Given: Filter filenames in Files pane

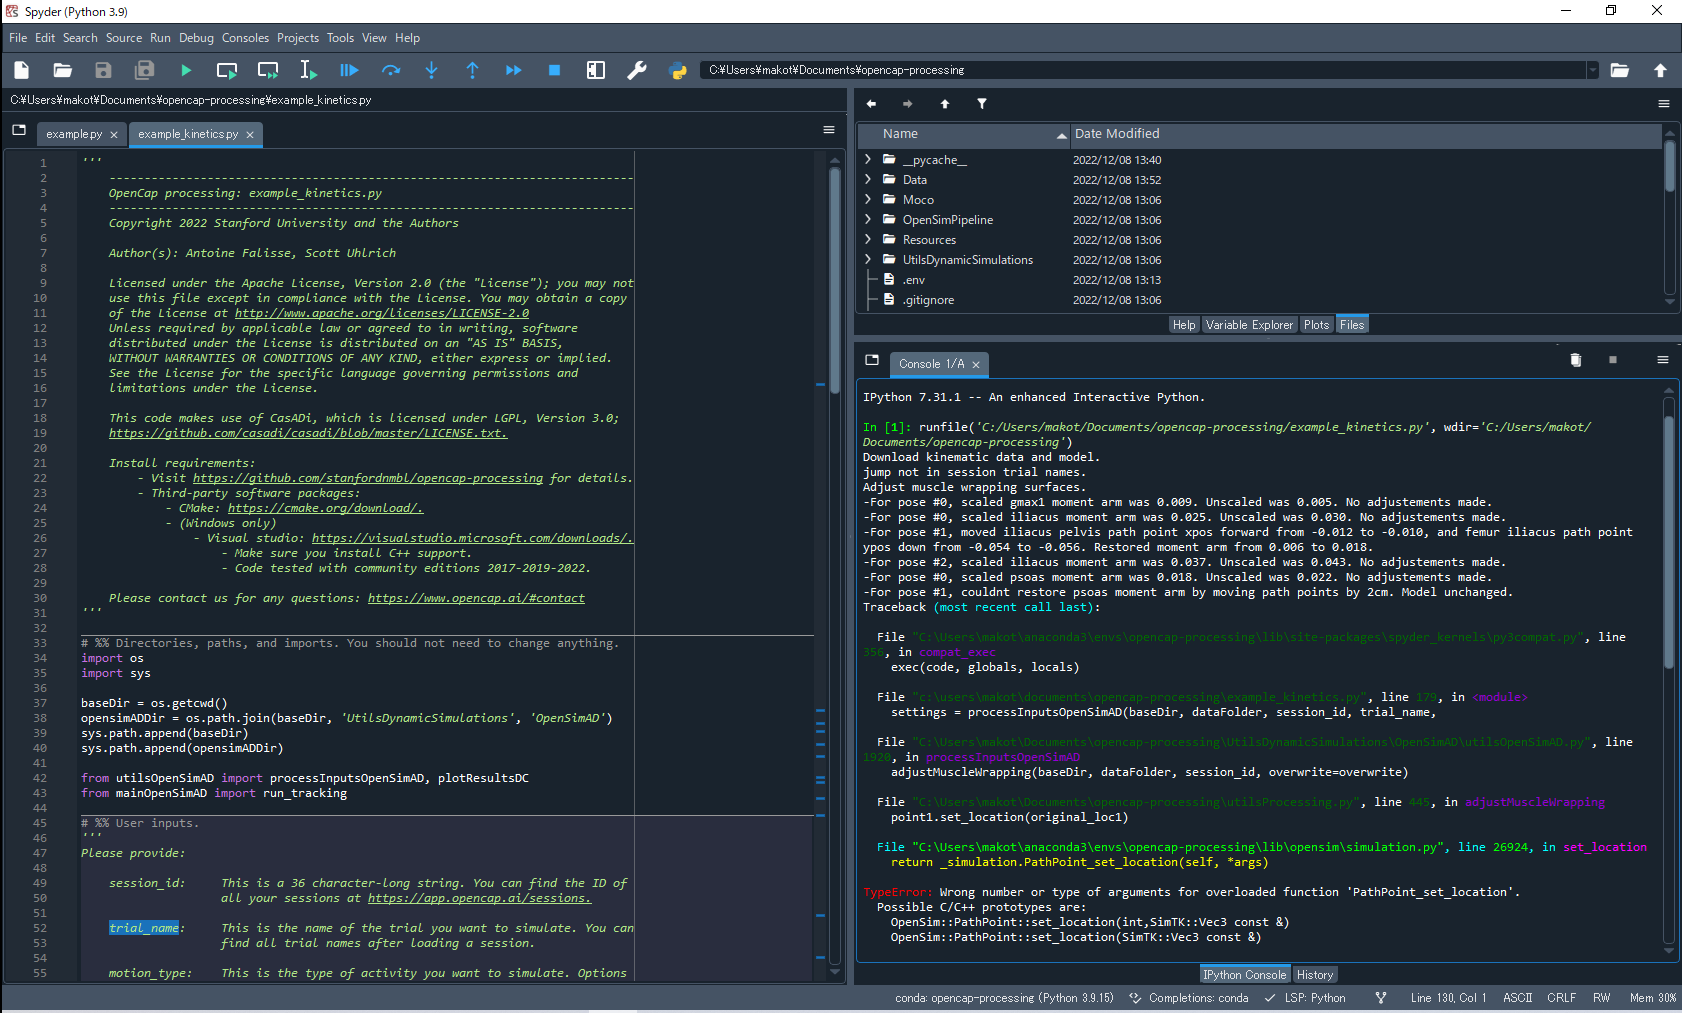Looking at the screenshot, I should pos(982,104).
